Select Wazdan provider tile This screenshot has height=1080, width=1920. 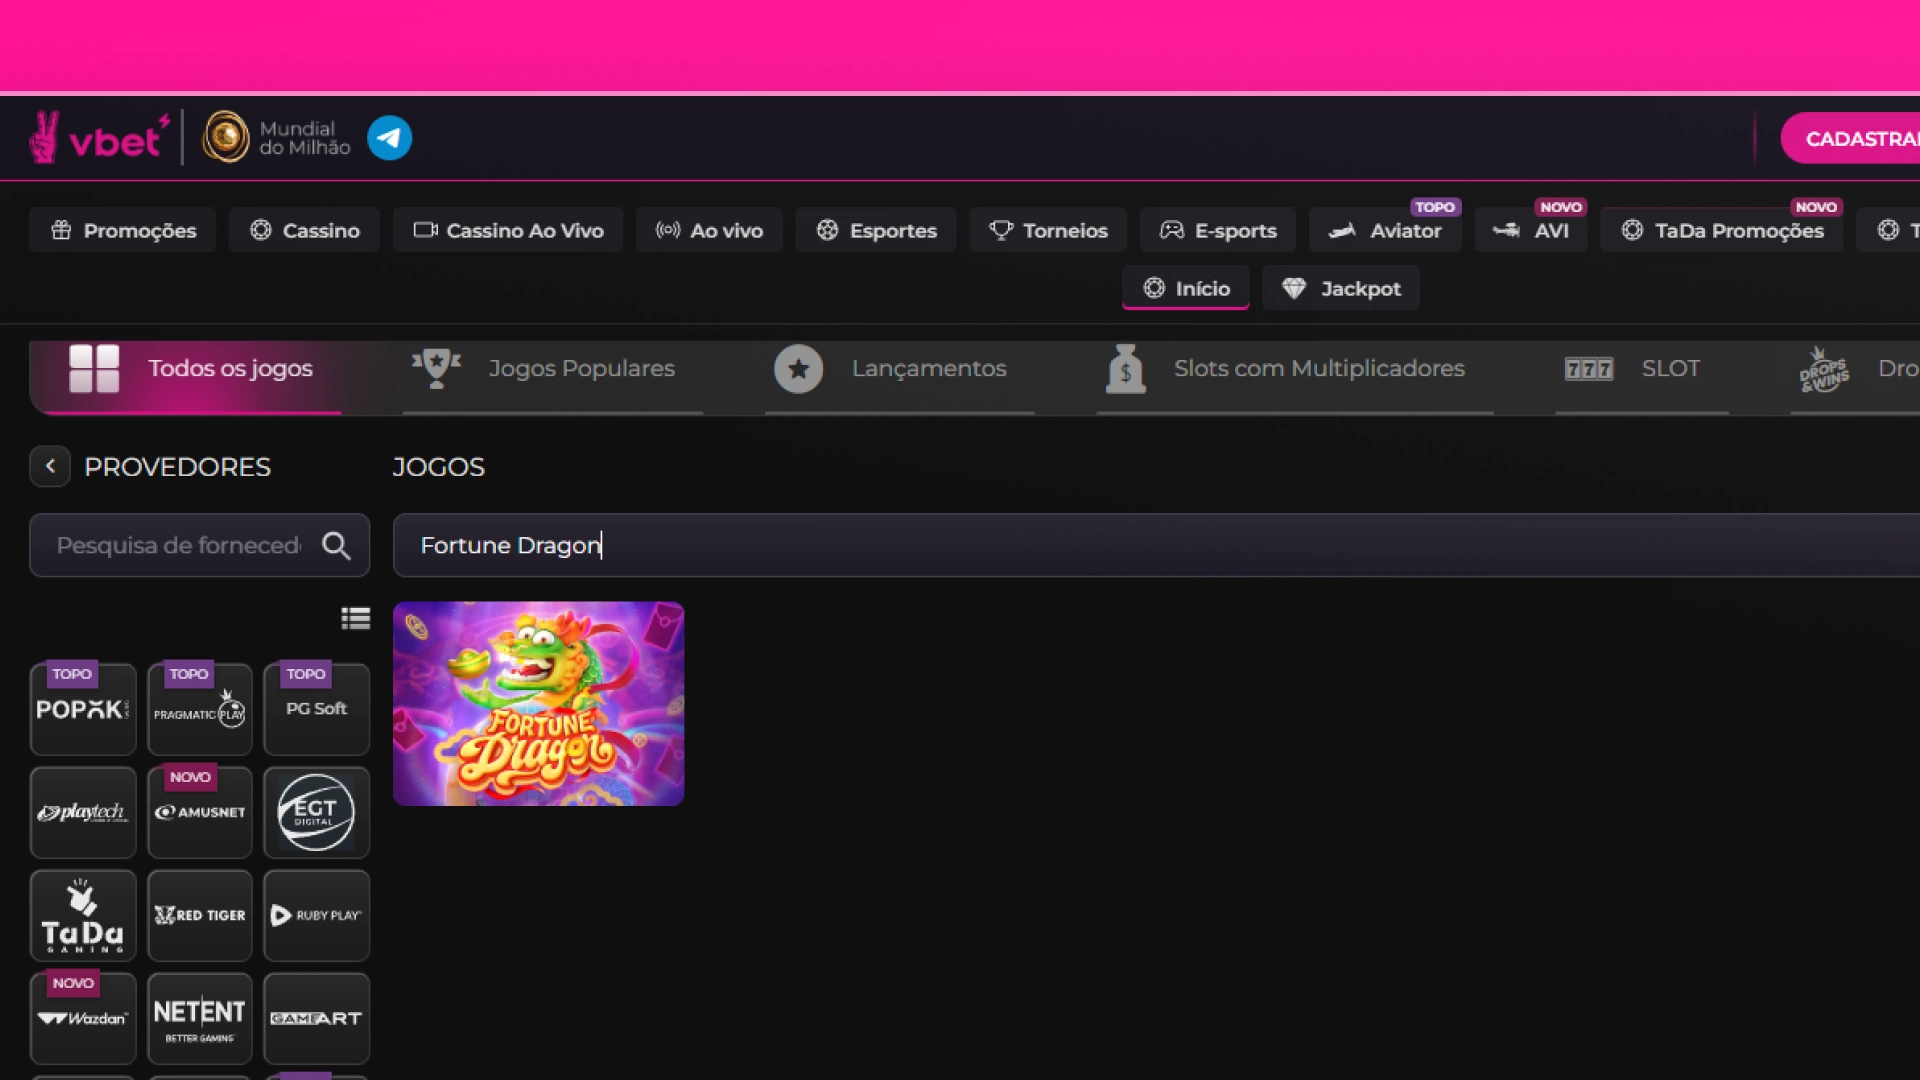pos(83,1018)
